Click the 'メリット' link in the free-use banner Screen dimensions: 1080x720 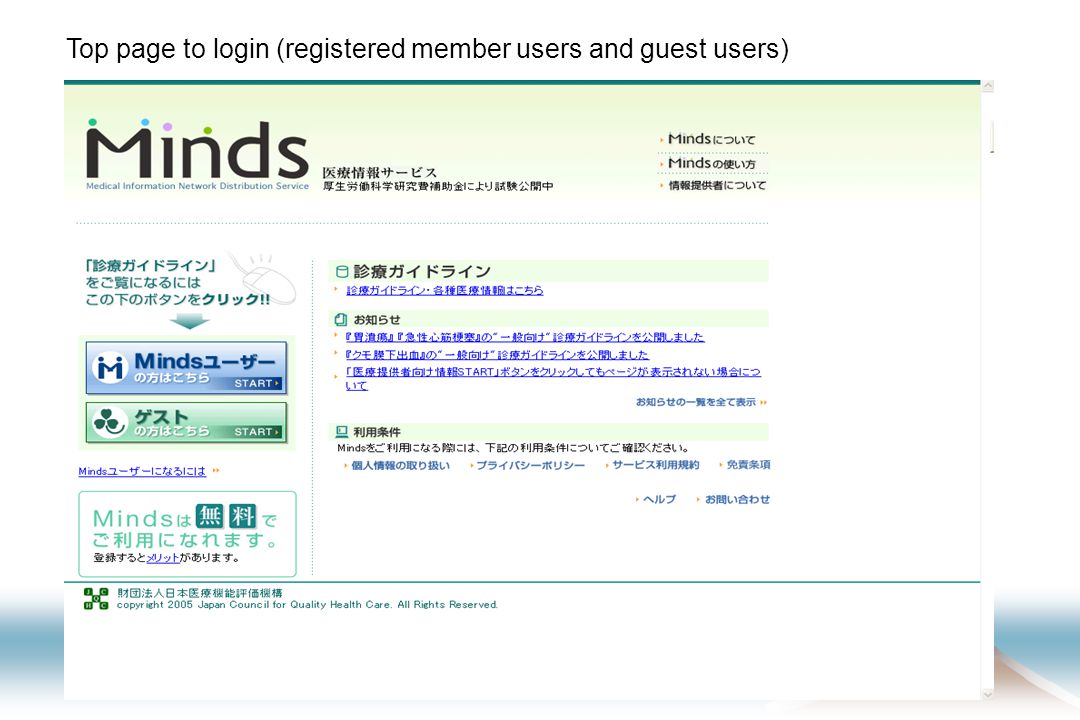coord(163,557)
